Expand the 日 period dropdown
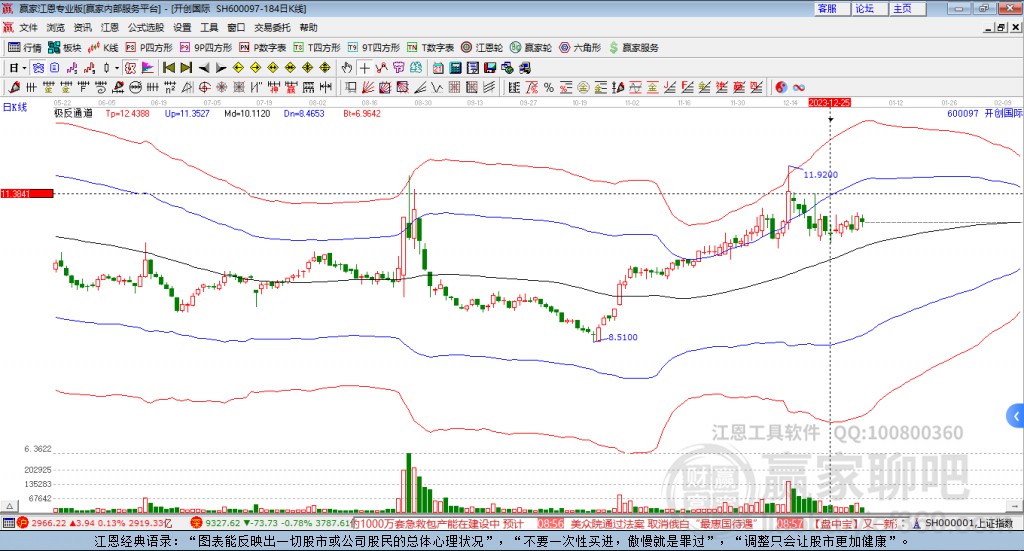Image resolution: width=1024 pixels, height=551 pixels. (x=24, y=68)
